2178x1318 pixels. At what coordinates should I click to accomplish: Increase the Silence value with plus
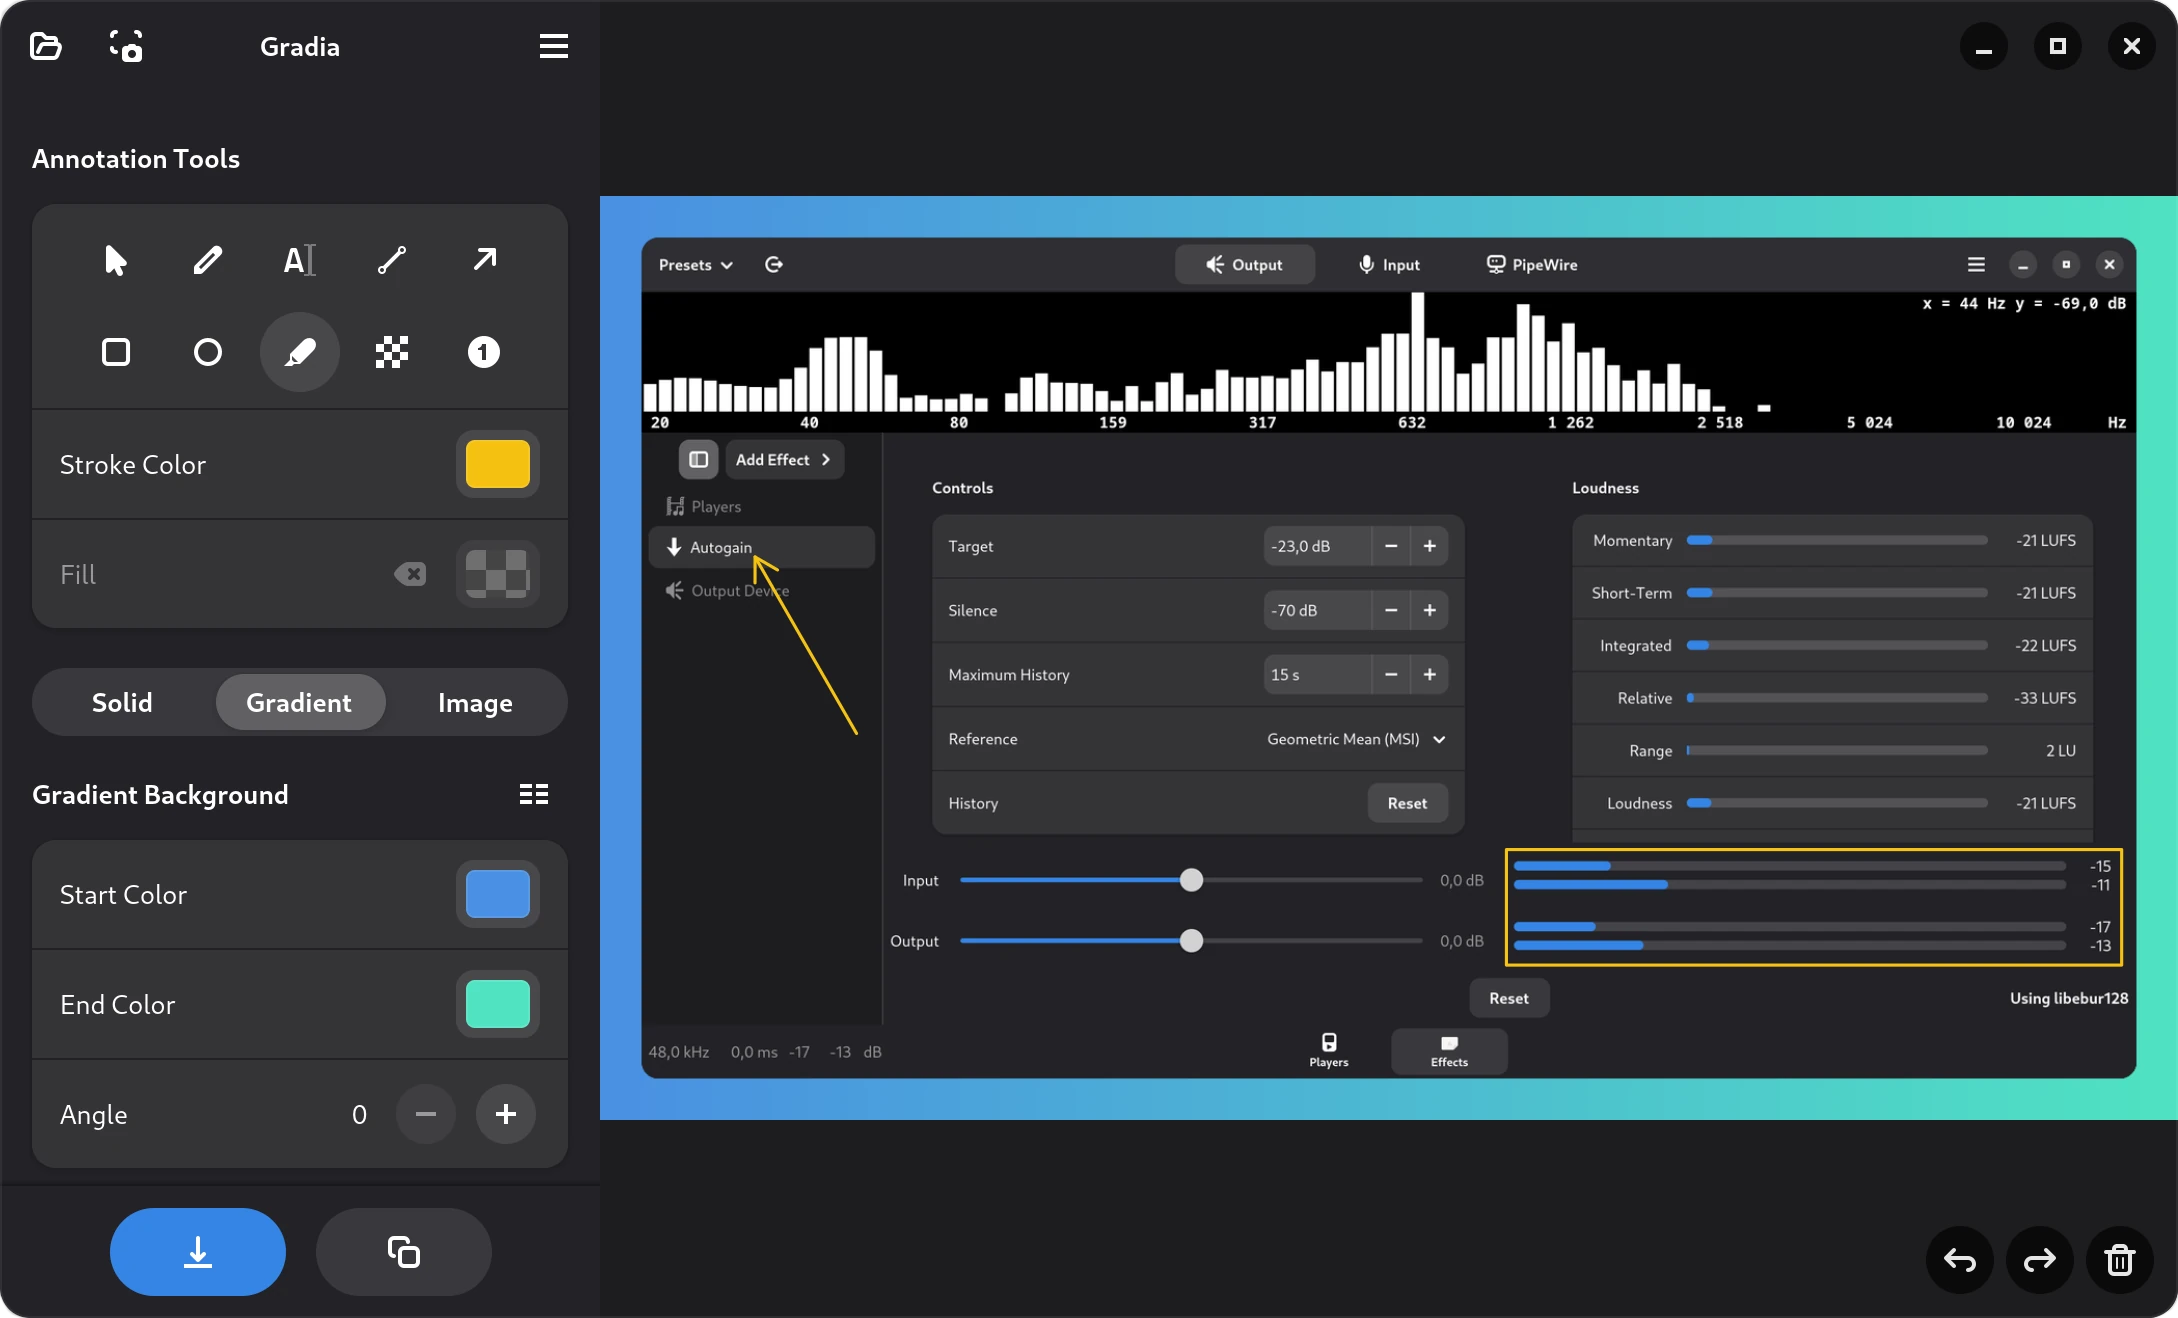[1429, 610]
